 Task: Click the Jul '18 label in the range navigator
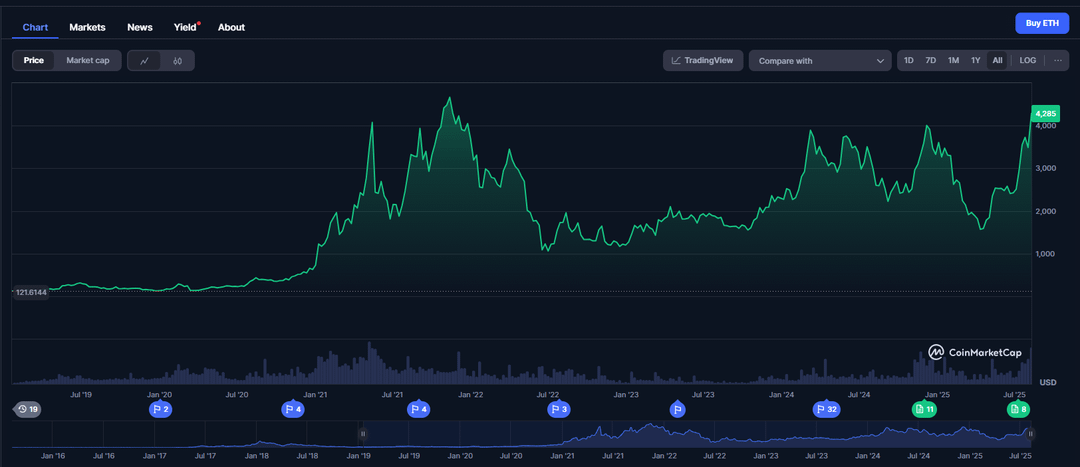(307, 456)
